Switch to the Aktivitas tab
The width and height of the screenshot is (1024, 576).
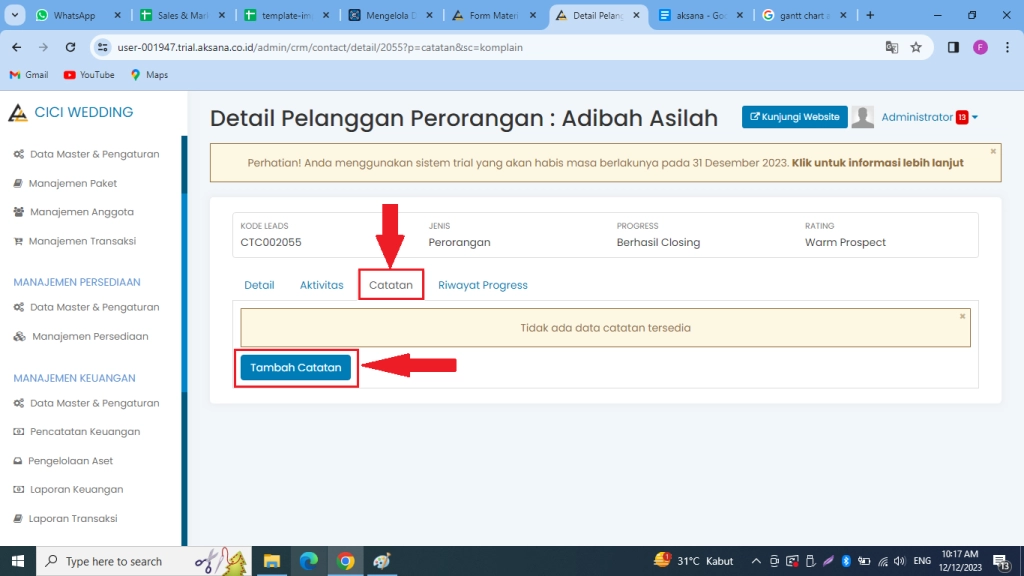tap(321, 285)
